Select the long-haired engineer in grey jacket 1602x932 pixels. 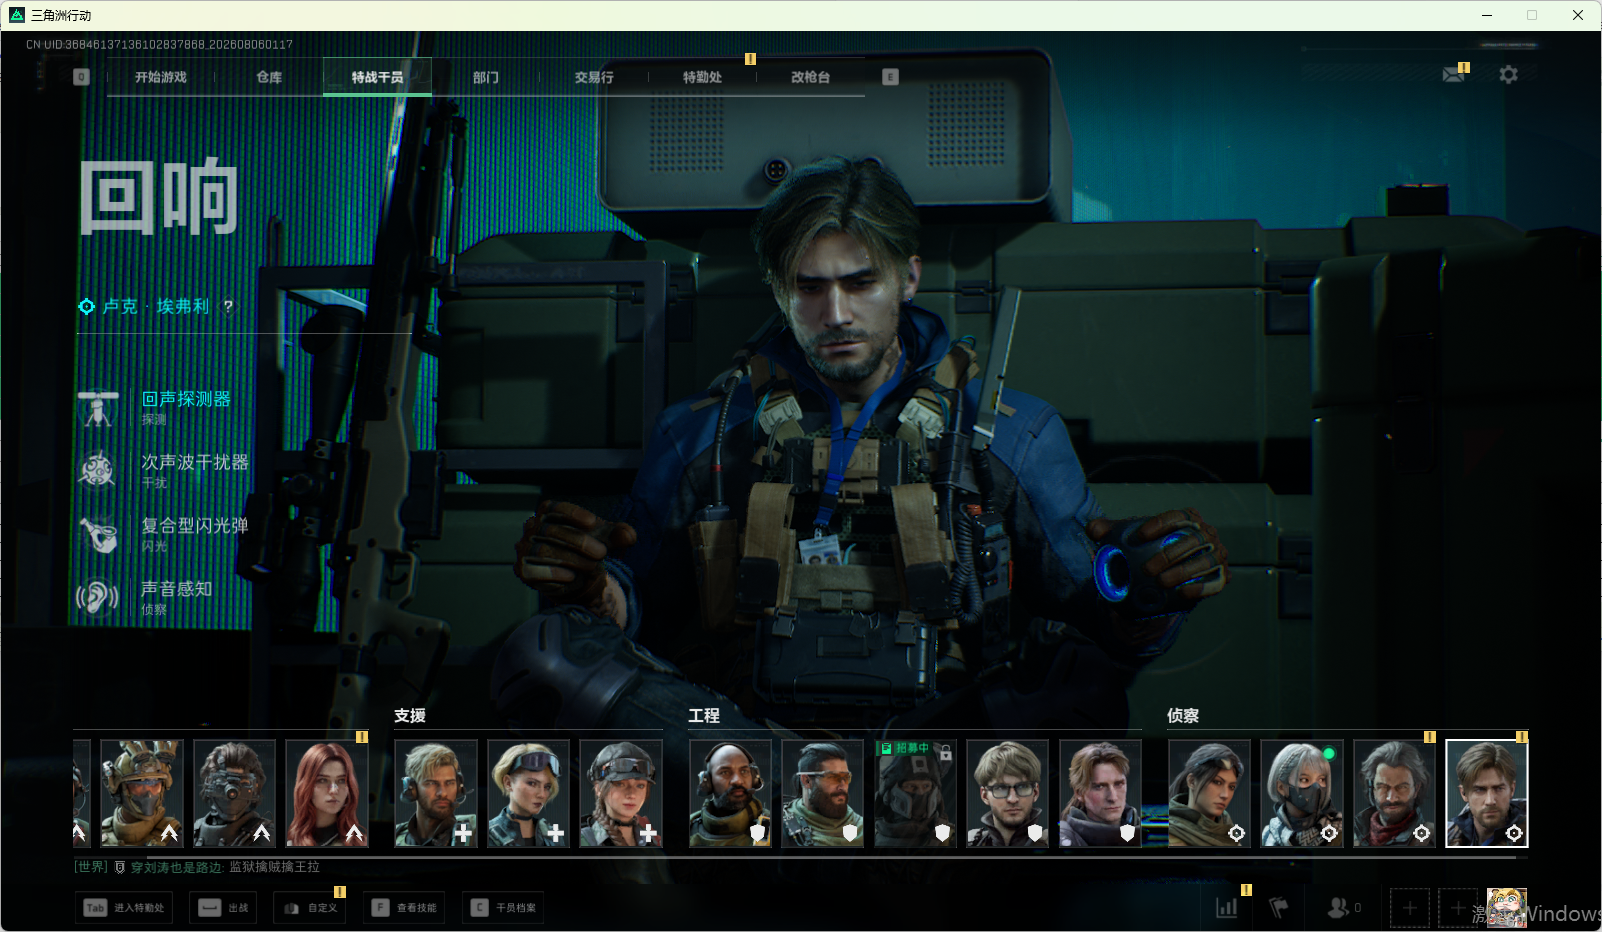tap(1100, 793)
